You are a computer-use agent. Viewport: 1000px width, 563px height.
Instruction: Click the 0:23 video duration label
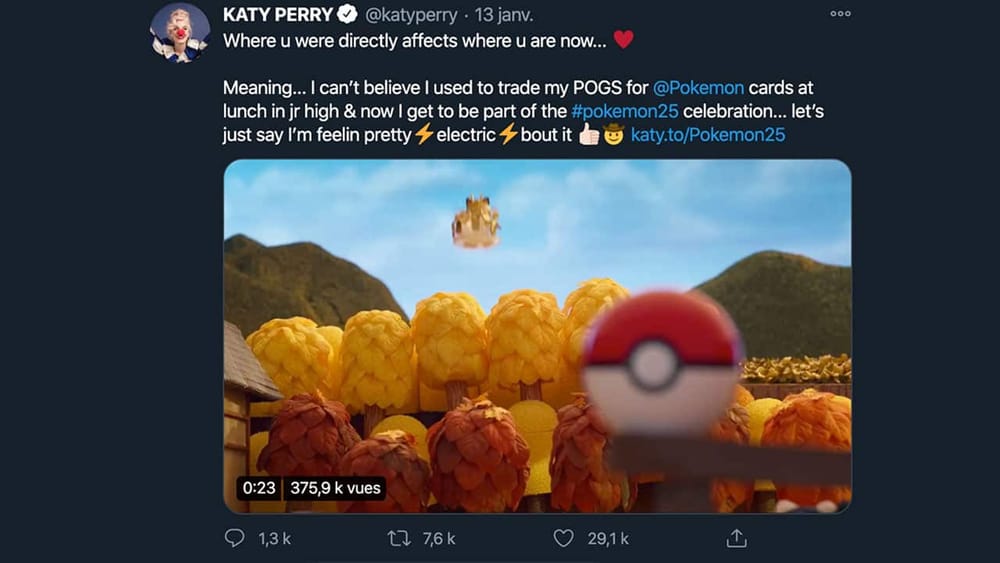[x=258, y=490]
